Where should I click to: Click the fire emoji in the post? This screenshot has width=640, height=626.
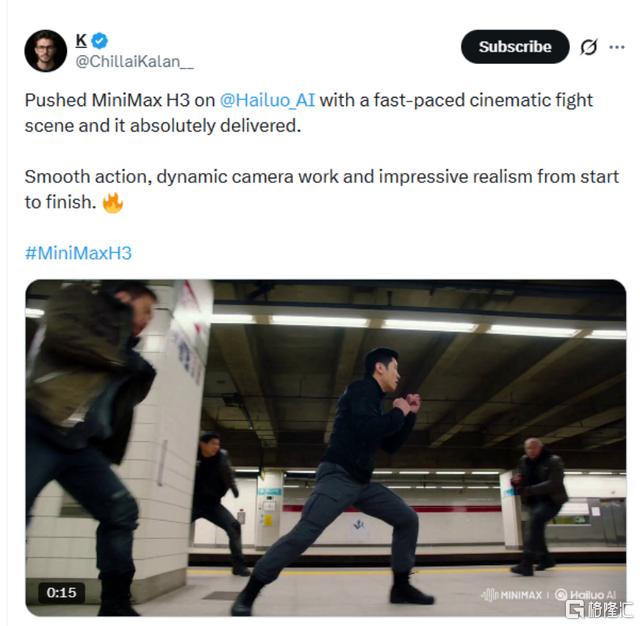pos(112,203)
